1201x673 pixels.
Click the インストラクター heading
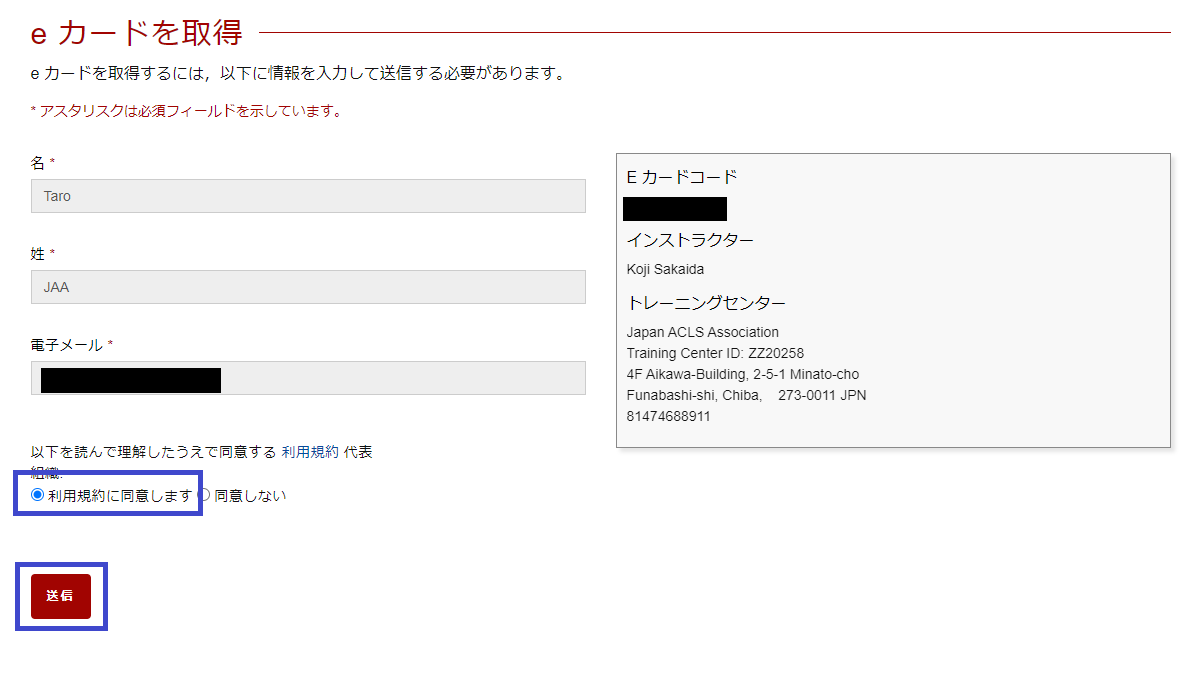point(690,240)
